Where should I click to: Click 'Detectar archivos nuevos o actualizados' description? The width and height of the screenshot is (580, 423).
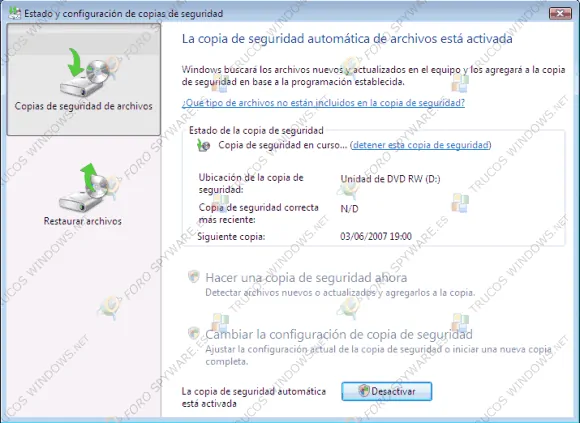[340, 293]
